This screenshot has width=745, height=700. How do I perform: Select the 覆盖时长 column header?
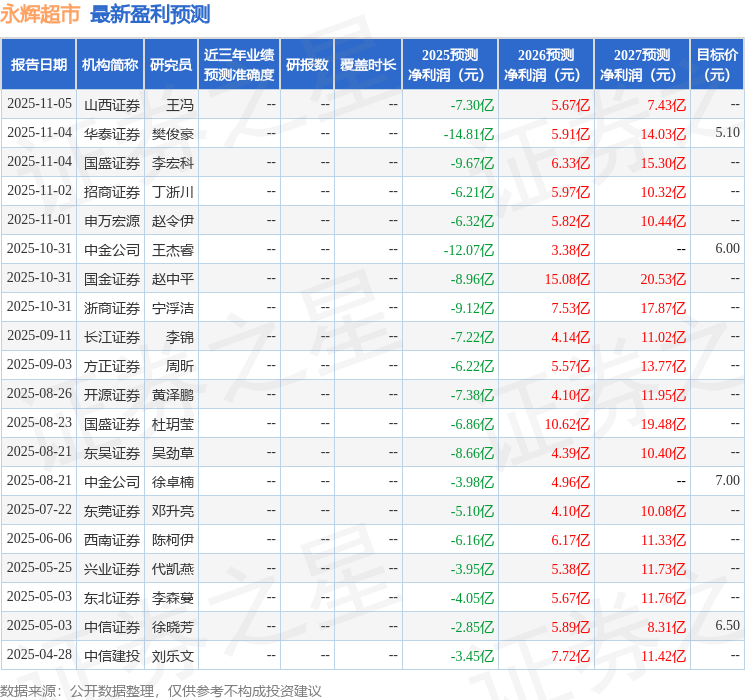coord(368,65)
